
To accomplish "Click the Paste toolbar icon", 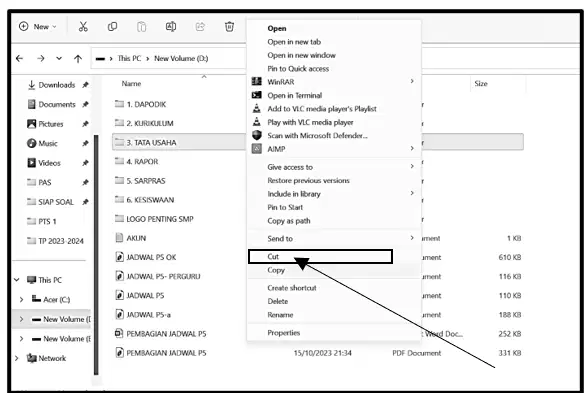I will pos(141,27).
